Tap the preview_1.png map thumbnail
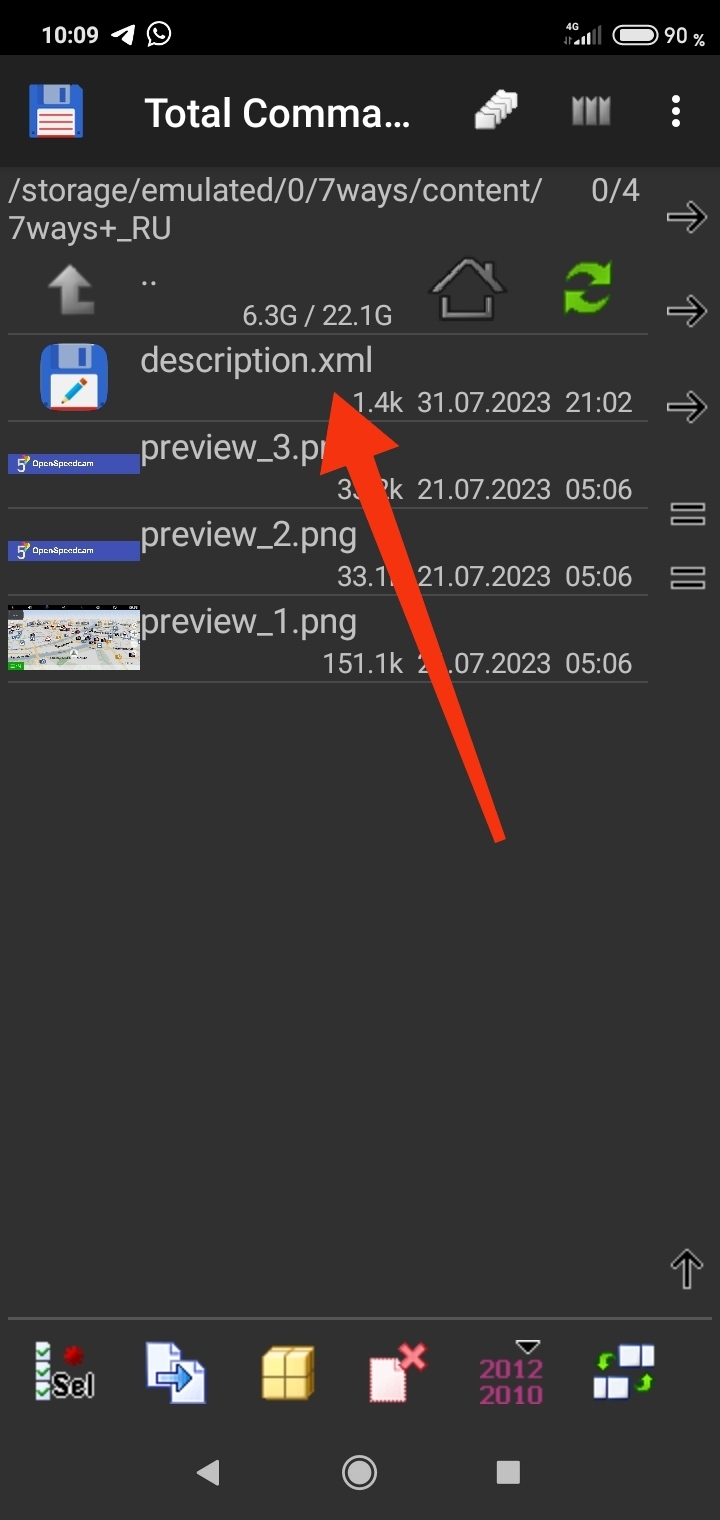The height and width of the screenshot is (1520, 720). (x=74, y=637)
